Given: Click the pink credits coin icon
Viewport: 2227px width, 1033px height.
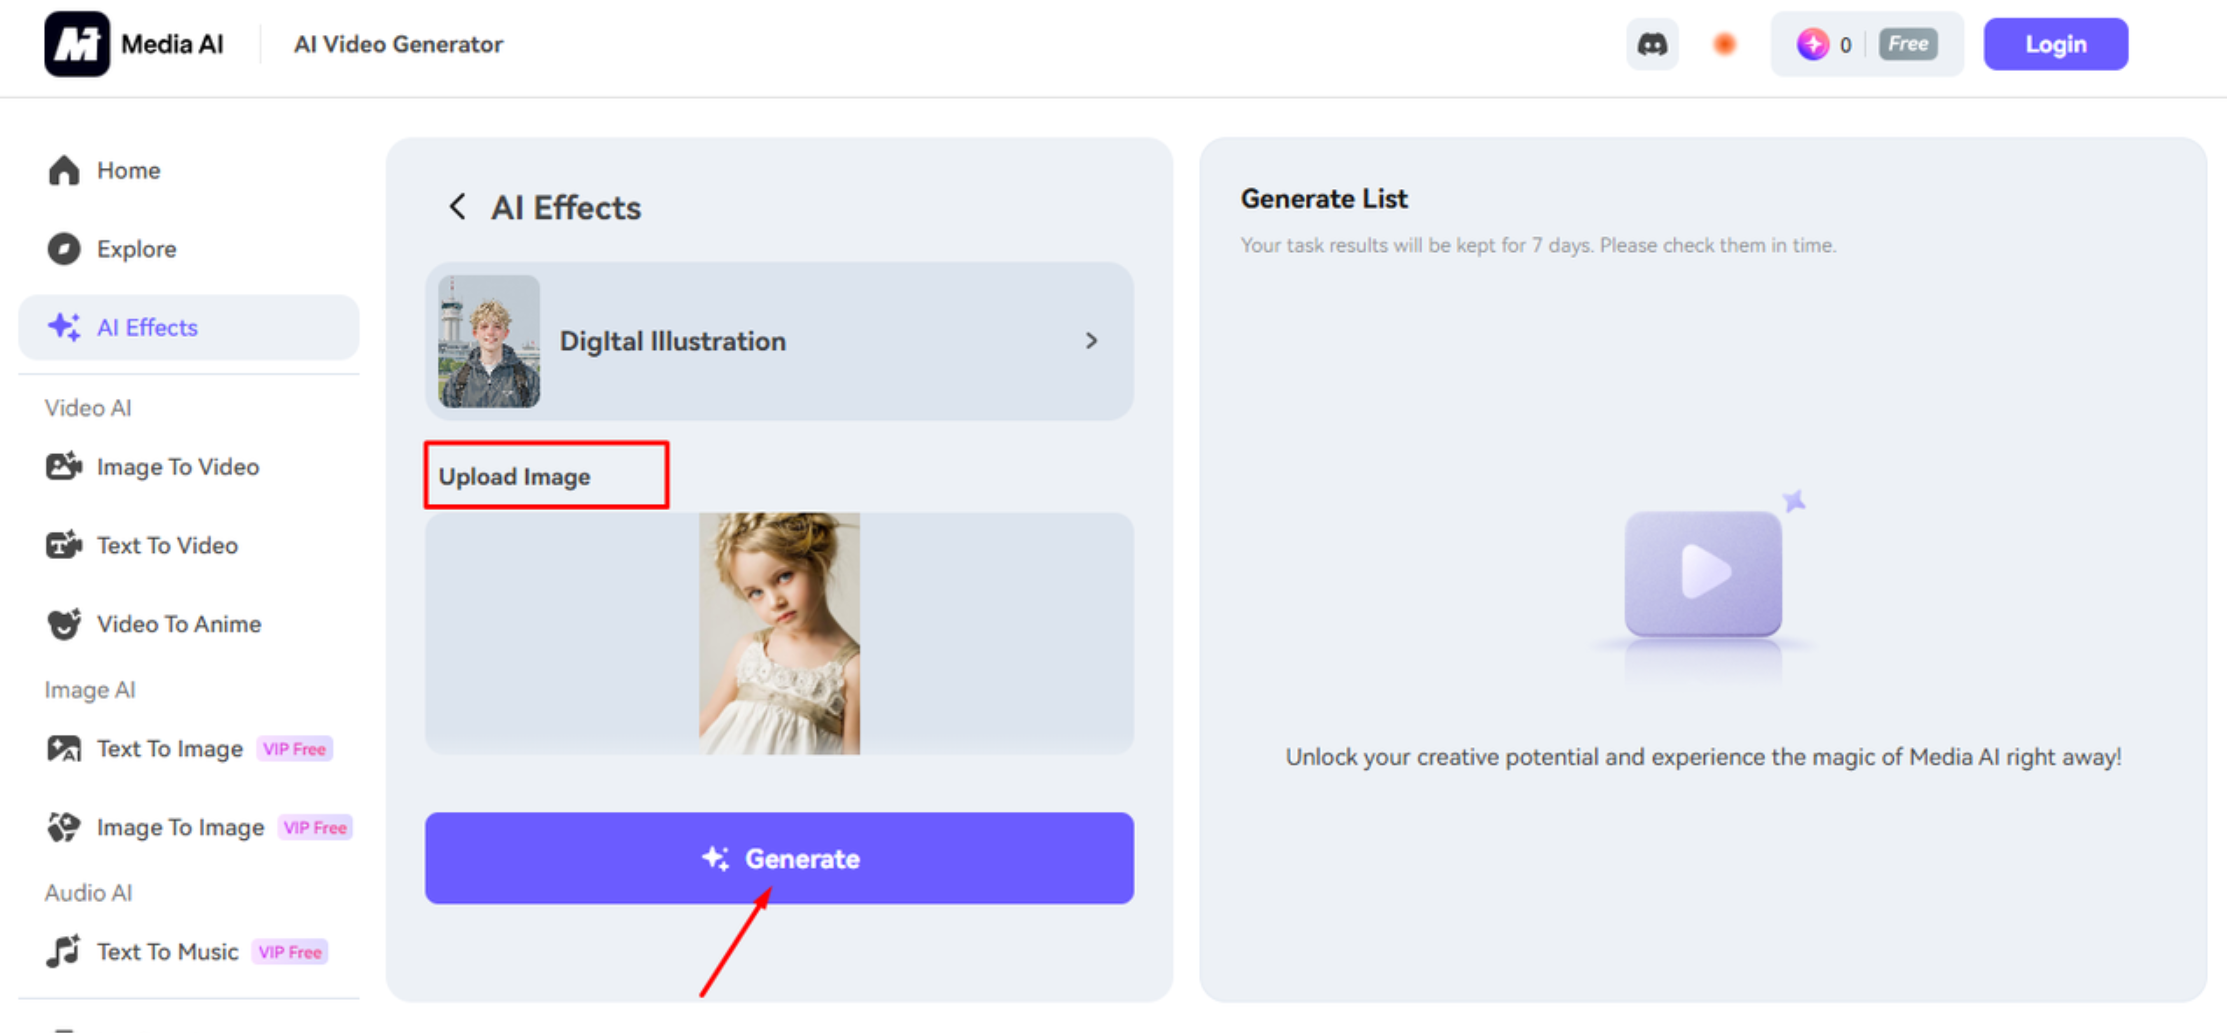Looking at the screenshot, I should [x=1812, y=44].
